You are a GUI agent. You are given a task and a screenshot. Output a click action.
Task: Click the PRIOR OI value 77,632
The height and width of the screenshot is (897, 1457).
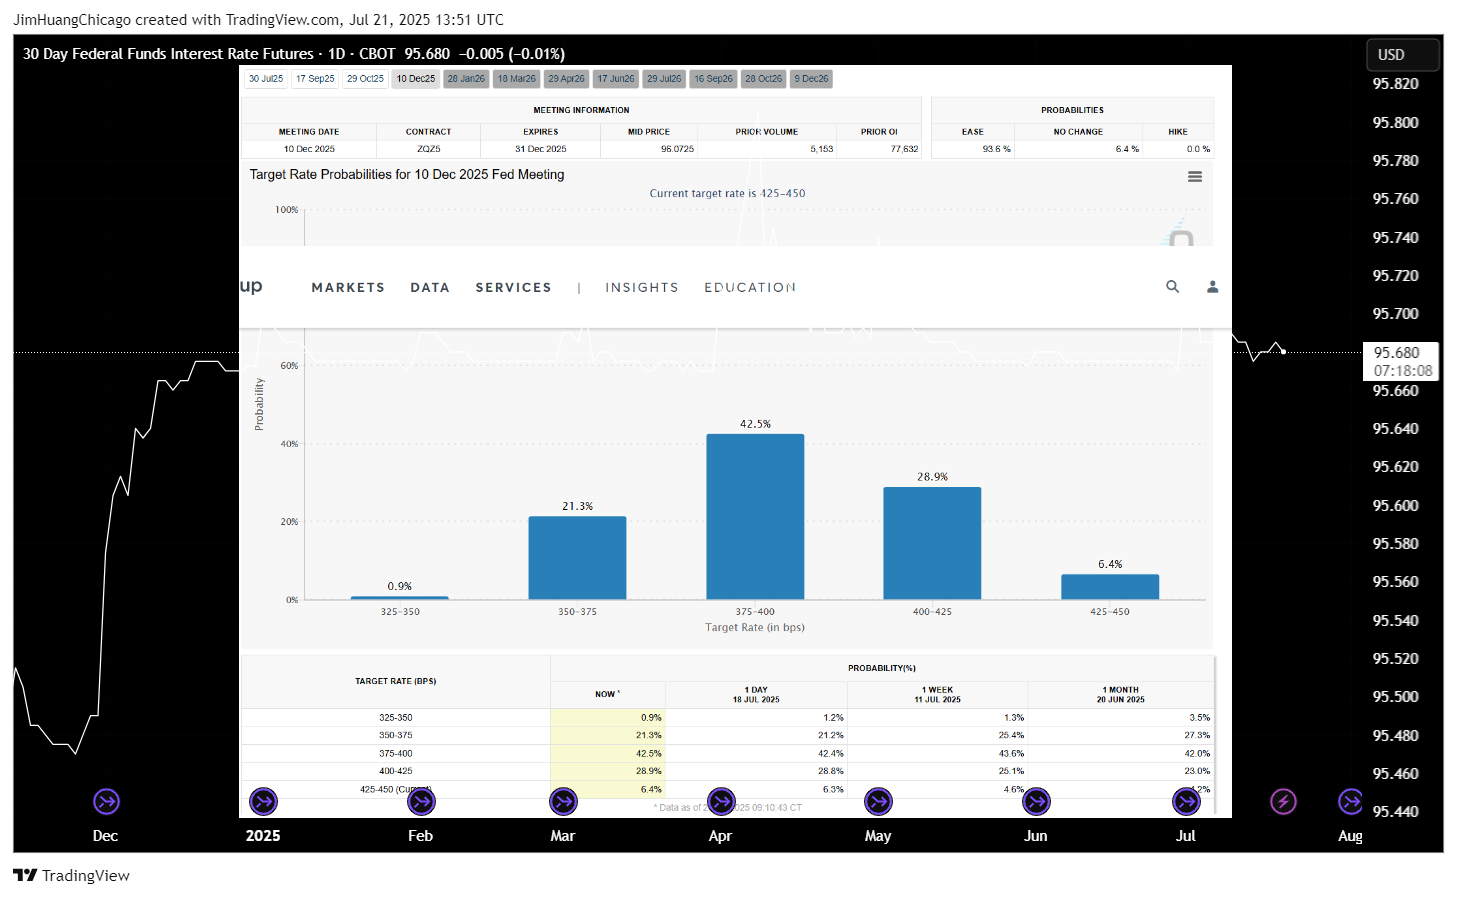904,149
